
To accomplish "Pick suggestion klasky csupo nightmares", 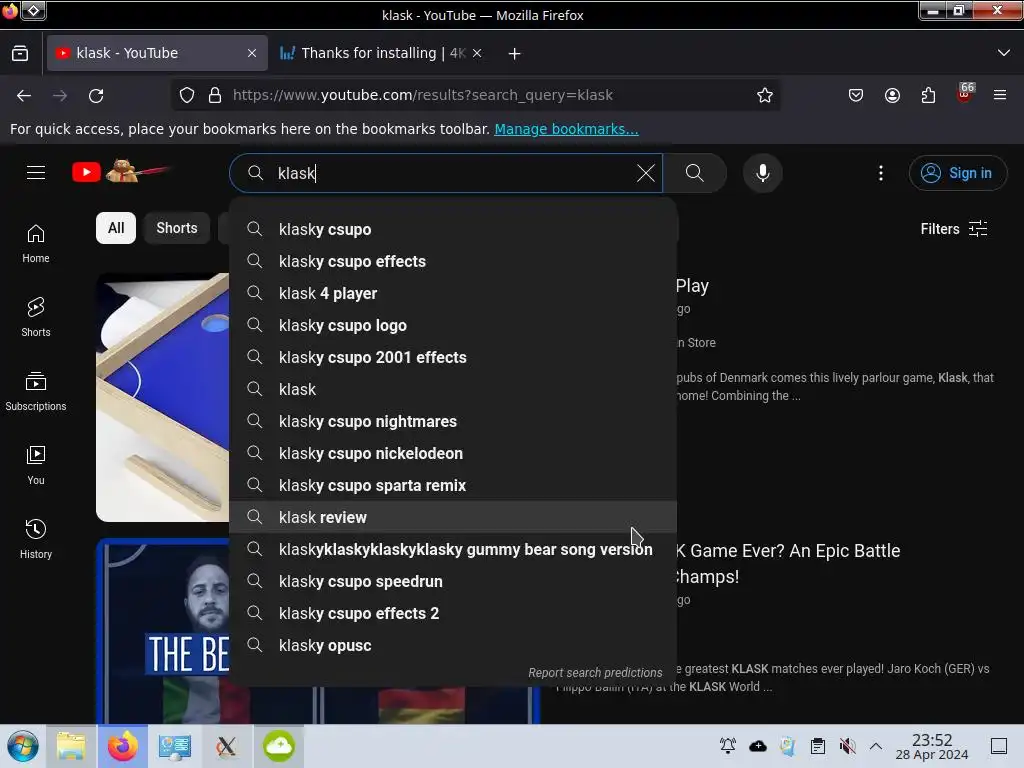I will tap(453, 421).
